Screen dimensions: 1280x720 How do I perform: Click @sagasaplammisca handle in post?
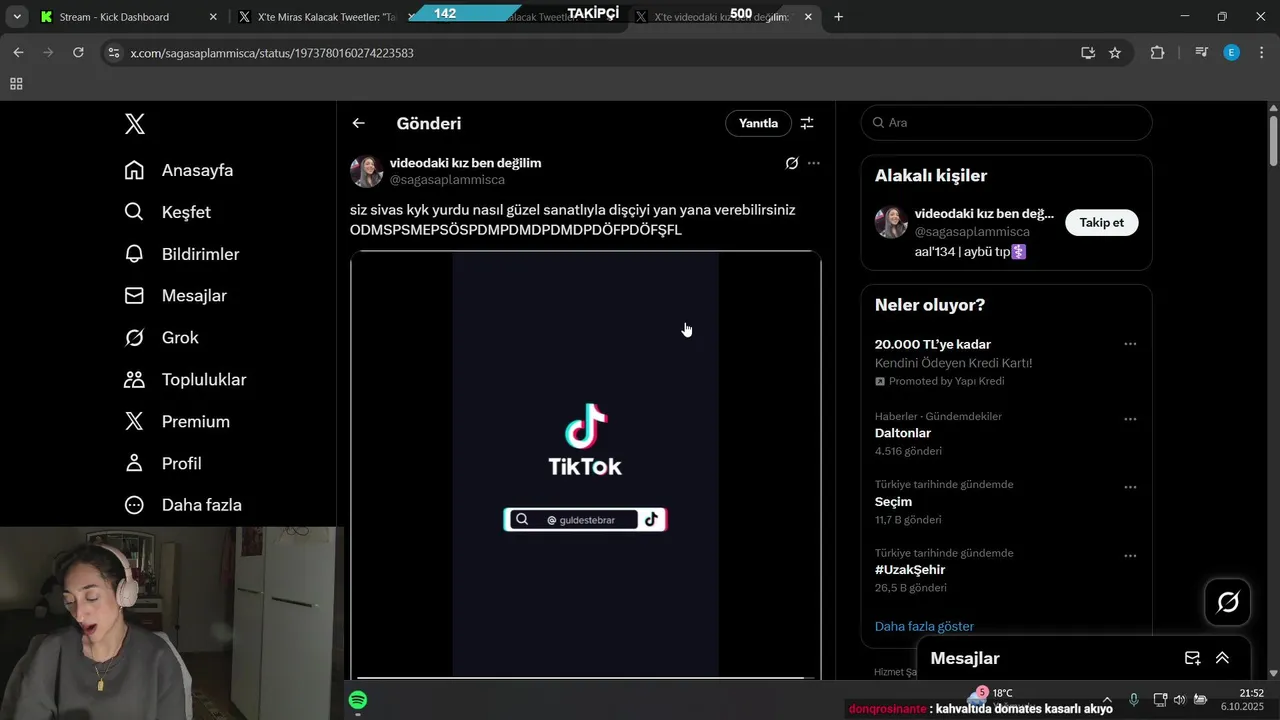[447, 180]
